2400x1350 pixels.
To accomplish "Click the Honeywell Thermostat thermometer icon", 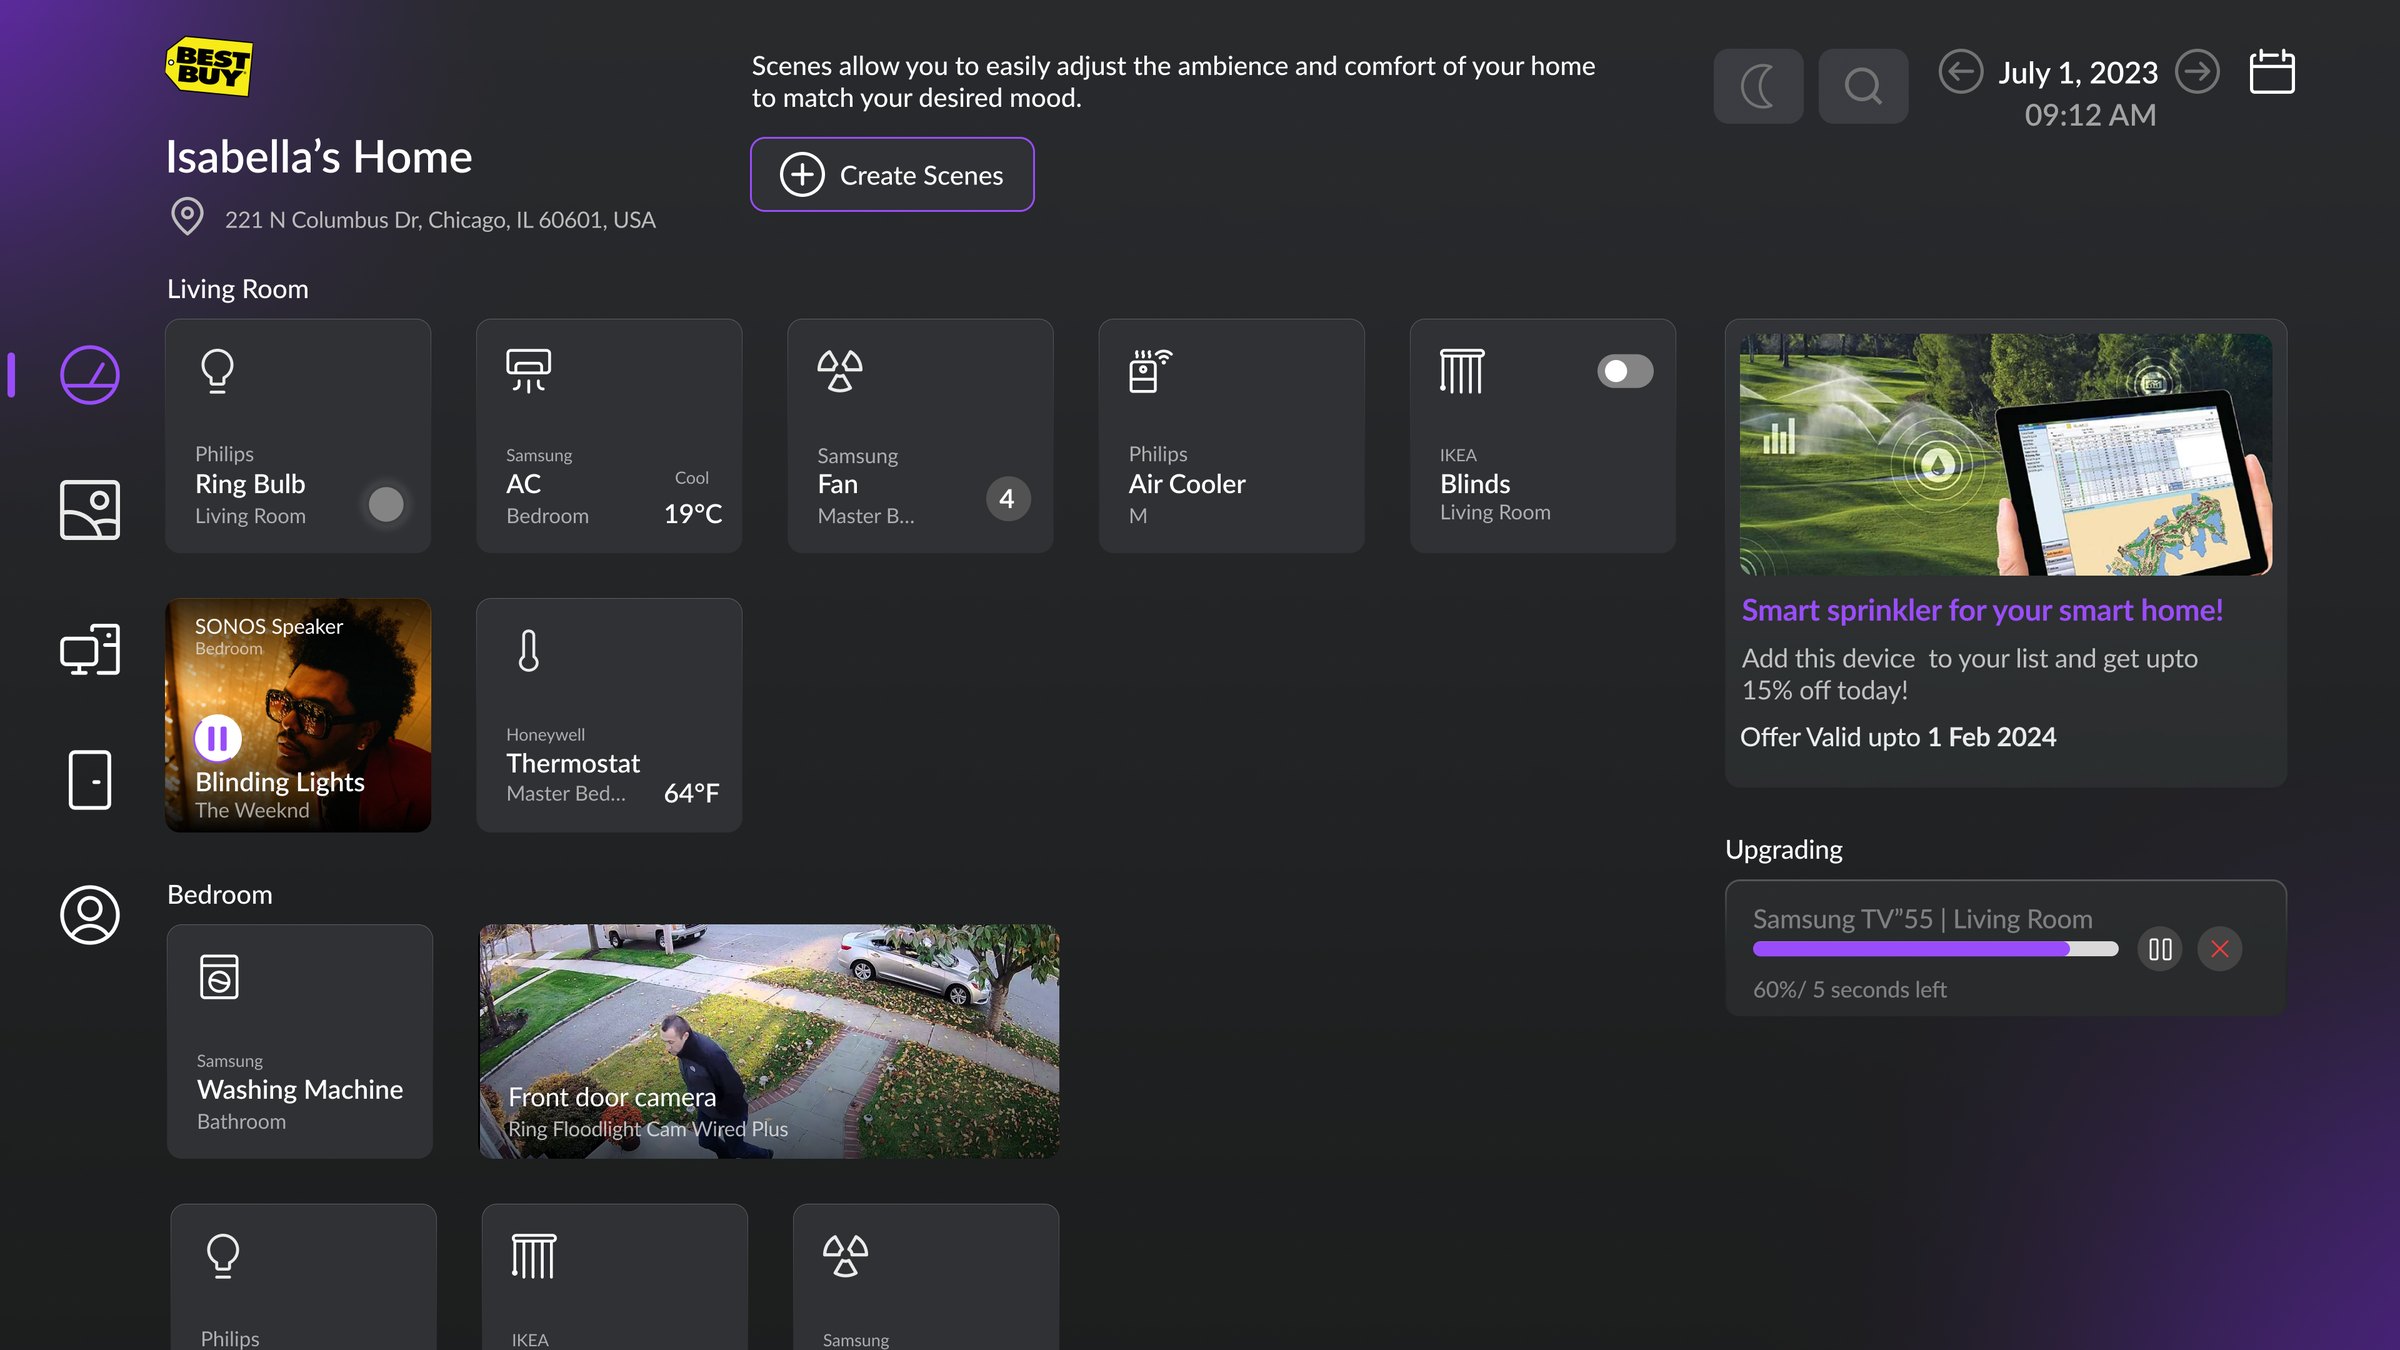I will [529, 651].
